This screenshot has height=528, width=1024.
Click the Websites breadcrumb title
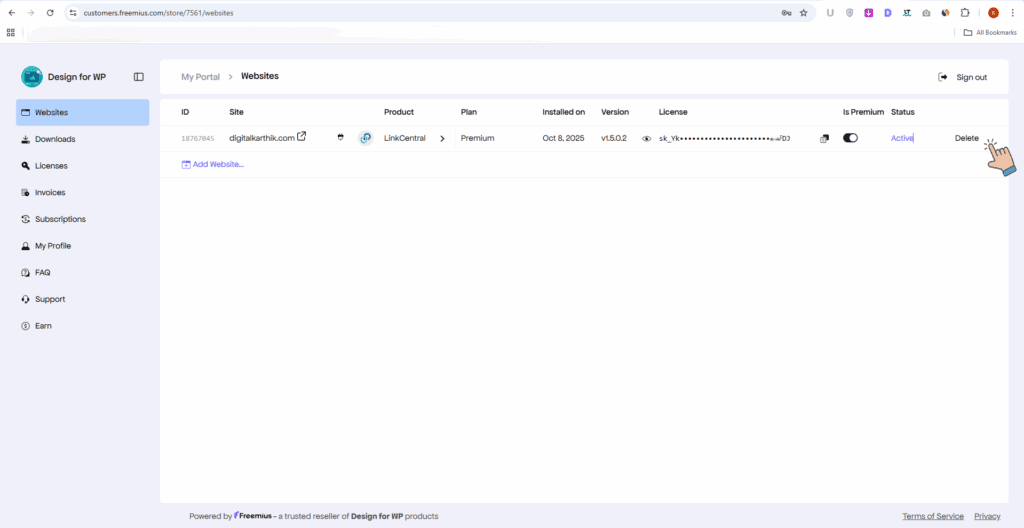click(x=260, y=76)
